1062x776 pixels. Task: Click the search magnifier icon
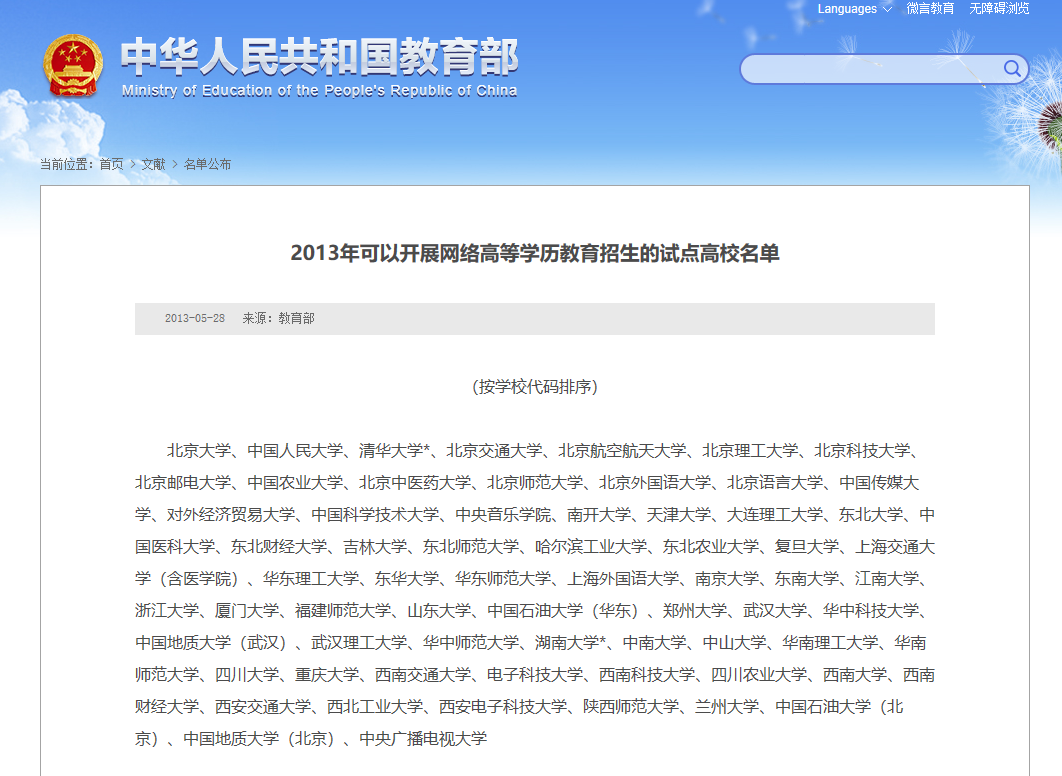point(1012,68)
